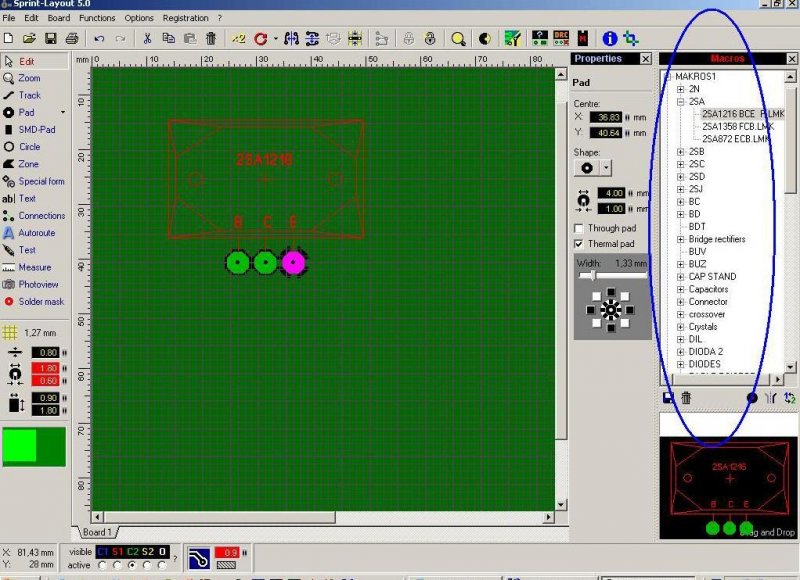
Task: Save the layout with floppy icon
Action: [x=51, y=38]
